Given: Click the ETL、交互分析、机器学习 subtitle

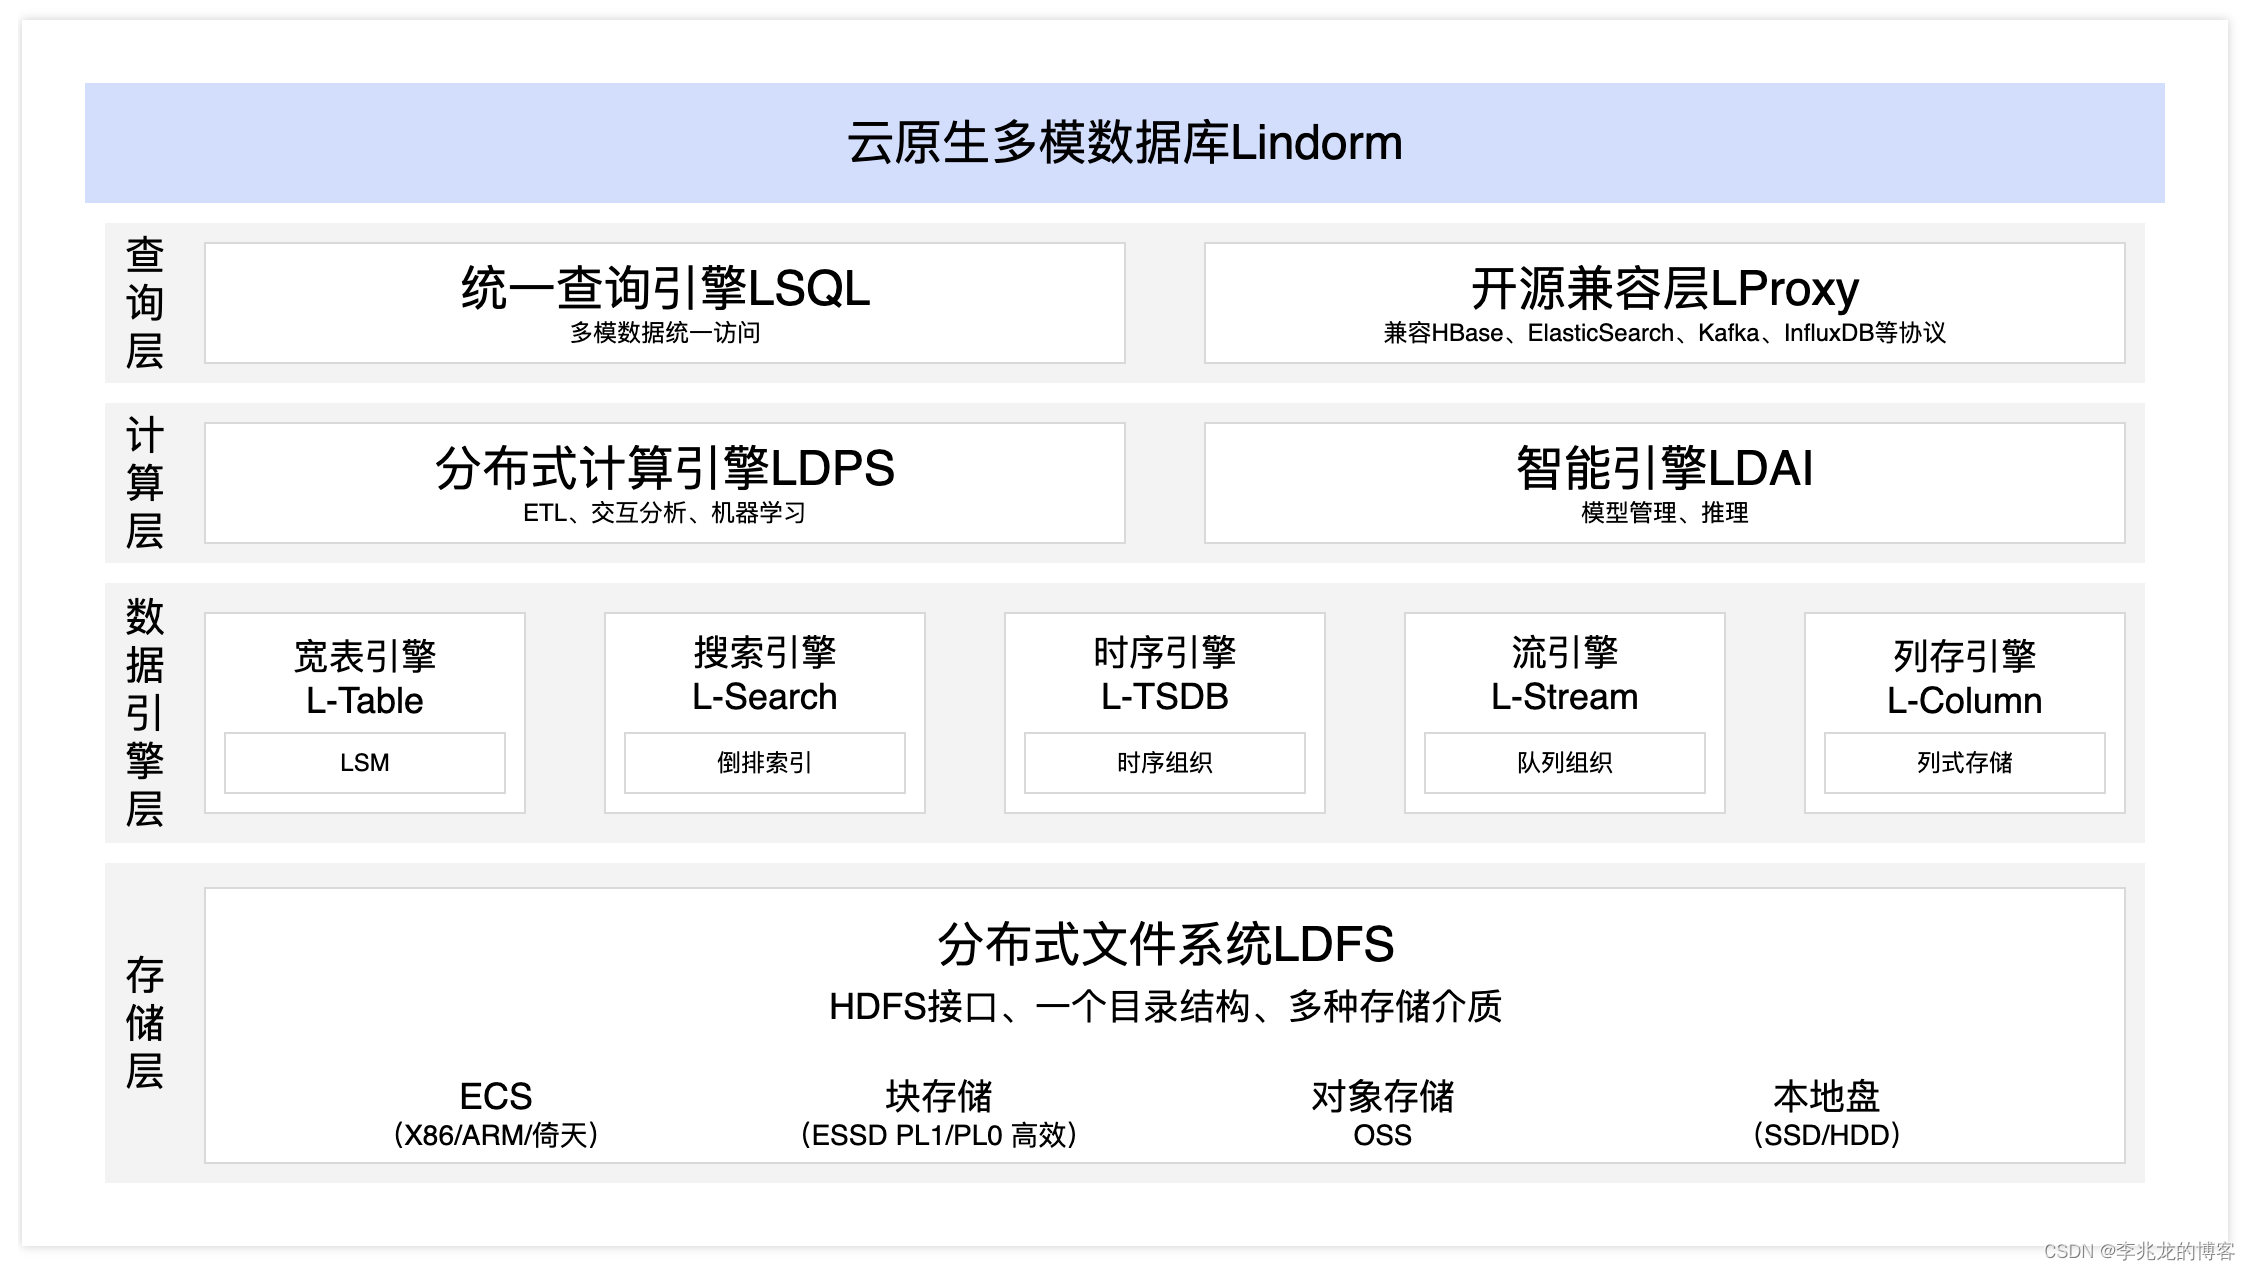Looking at the screenshot, I should point(665,513).
